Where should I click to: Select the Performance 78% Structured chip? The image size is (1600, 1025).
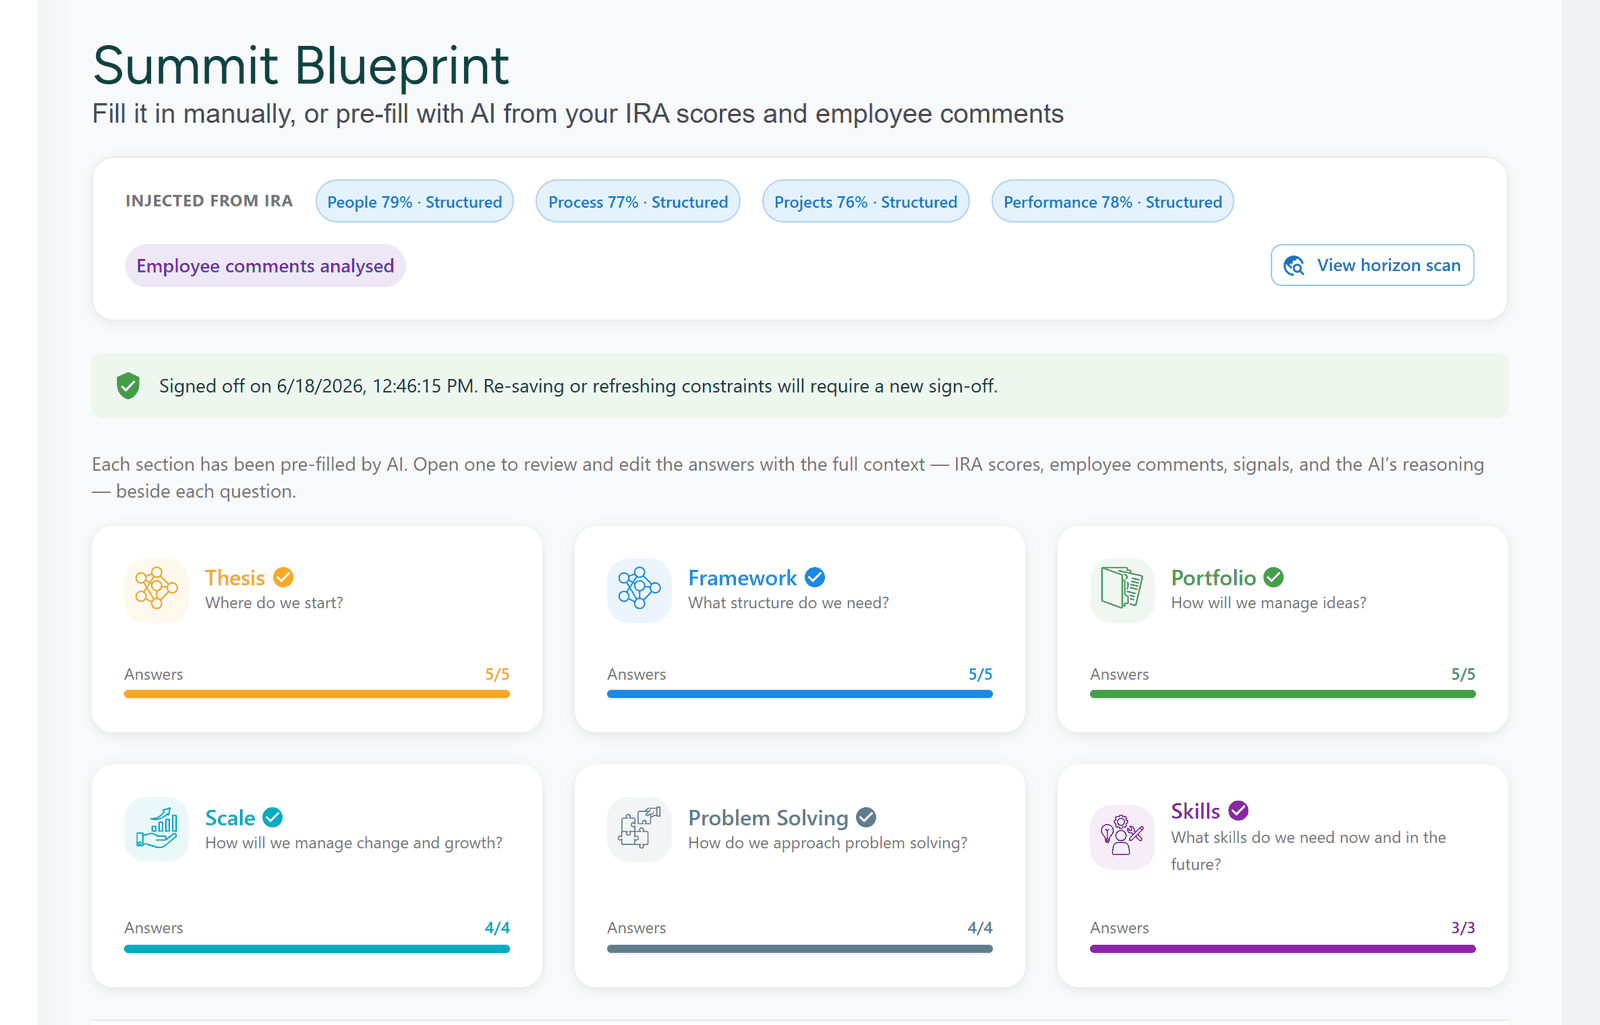pyautogui.click(x=1113, y=201)
